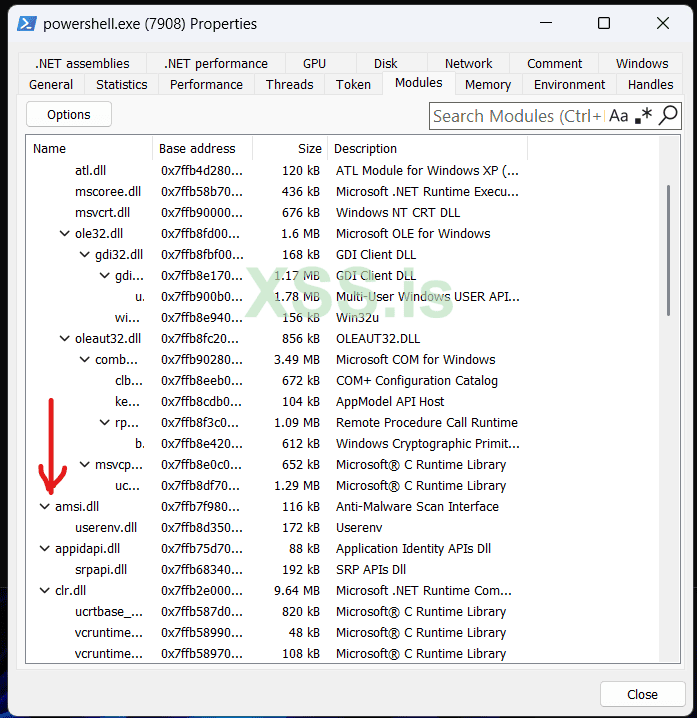Screen dimensions: 697x718
Task: Open the Environment tab
Action: coord(569,85)
